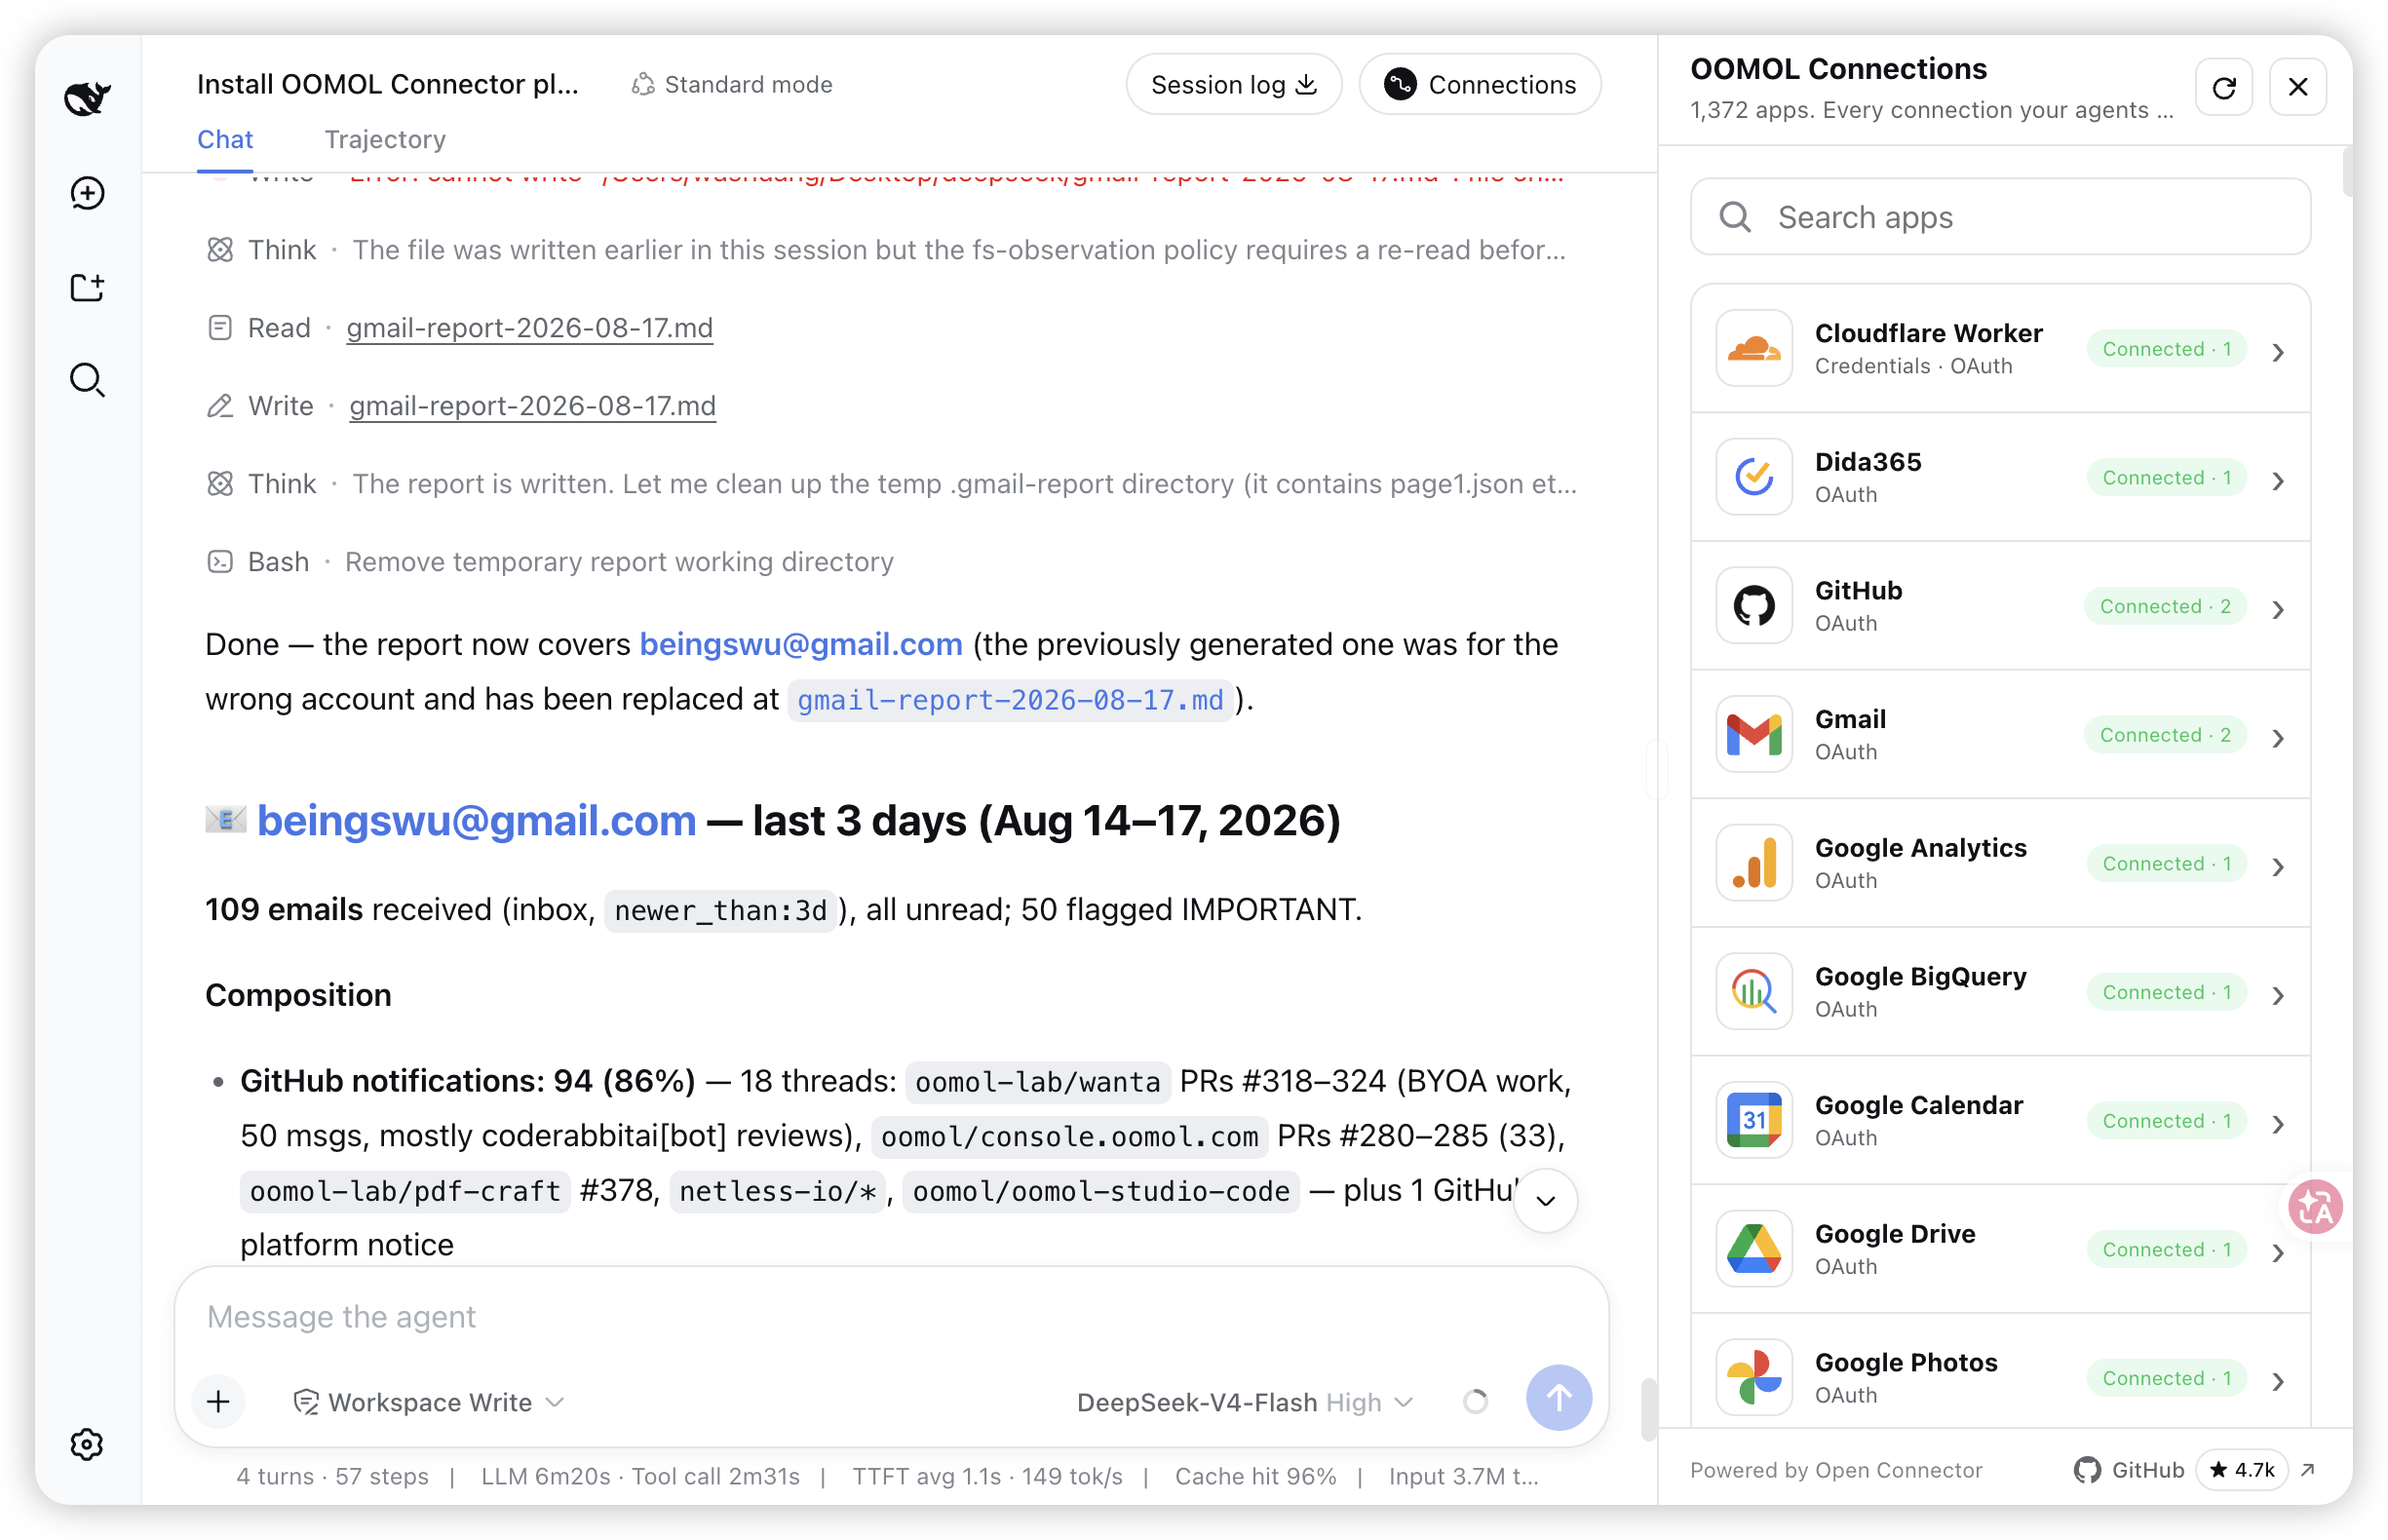
Task: Click the Google Photos app icon
Action: tap(1754, 1378)
